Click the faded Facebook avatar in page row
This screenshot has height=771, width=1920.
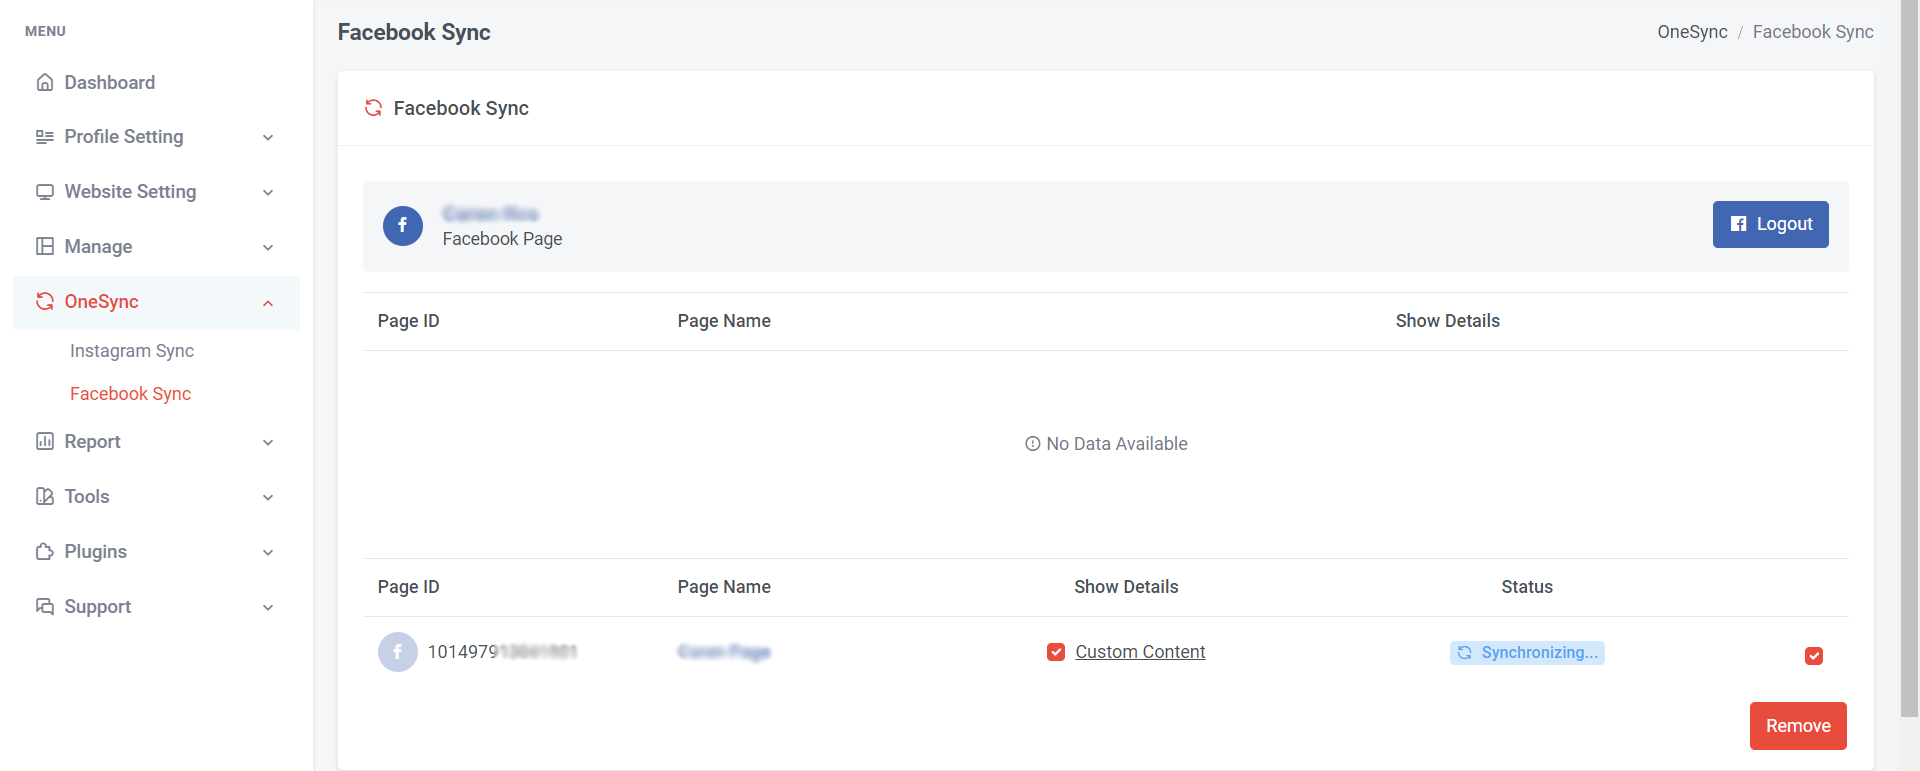tap(397, 652)
